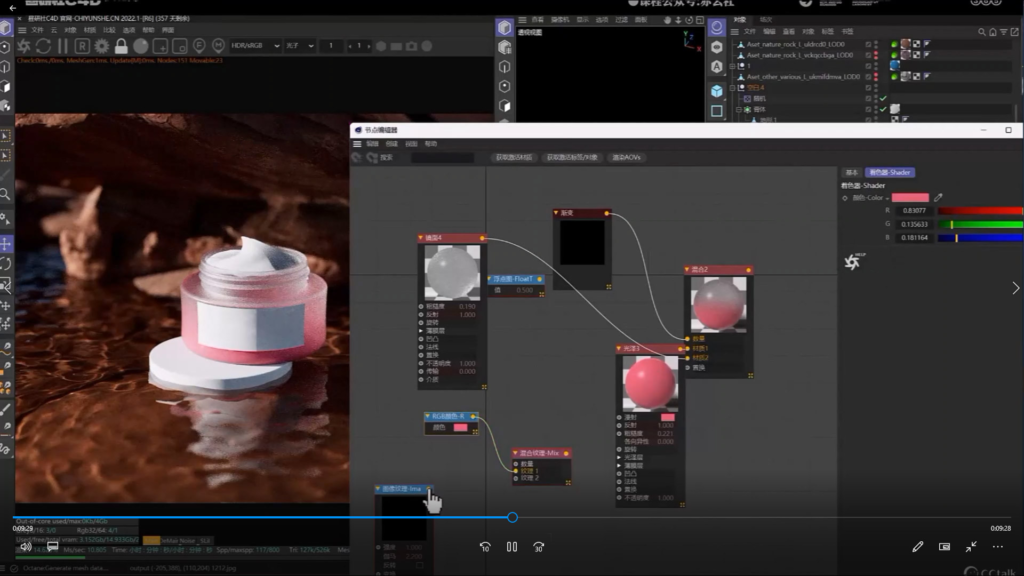The height and width of the screenshot is (576, 1024).
Task: Toggle the Octane pick focus F button
Action: [198, 46]
